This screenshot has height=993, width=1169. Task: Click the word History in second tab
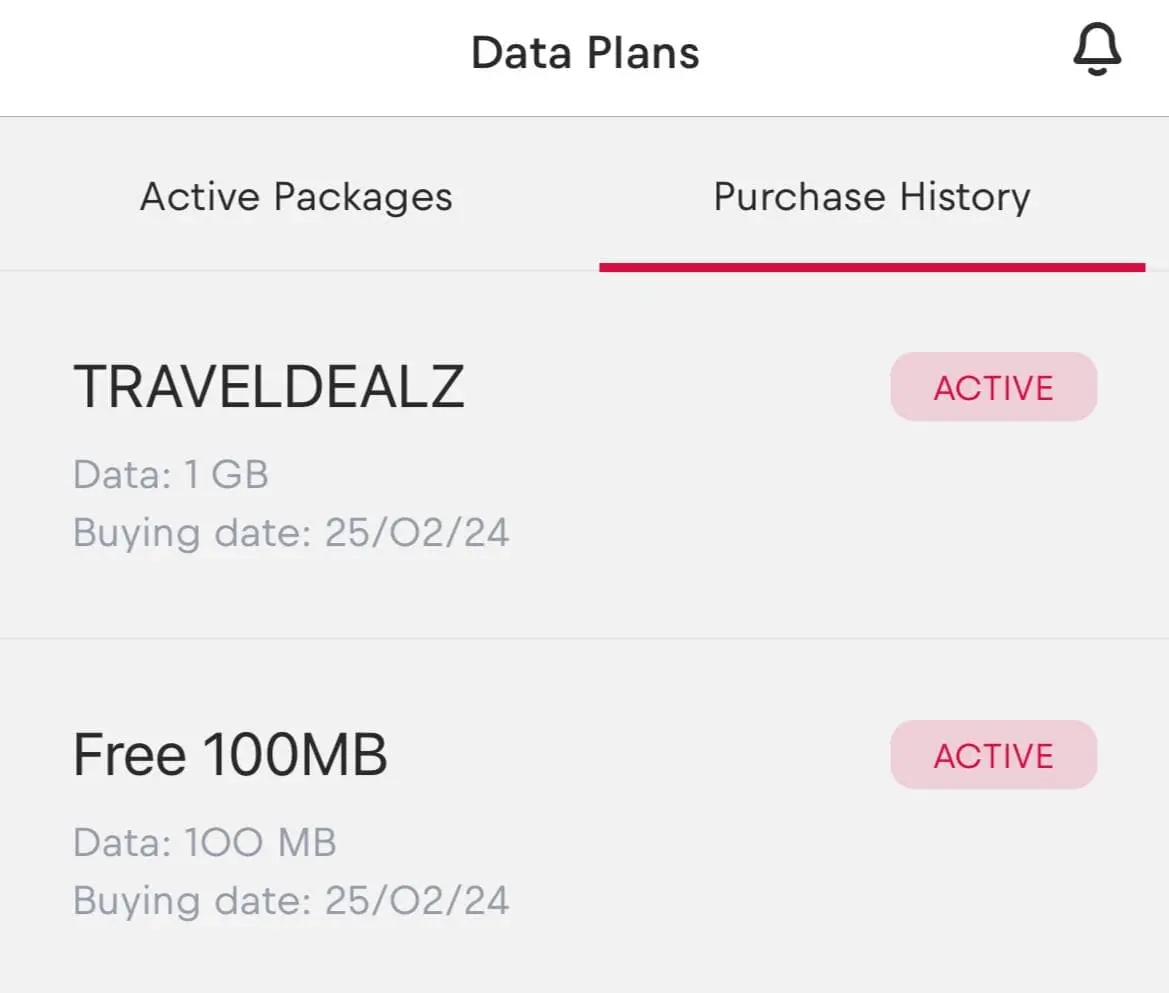(964, 196)
